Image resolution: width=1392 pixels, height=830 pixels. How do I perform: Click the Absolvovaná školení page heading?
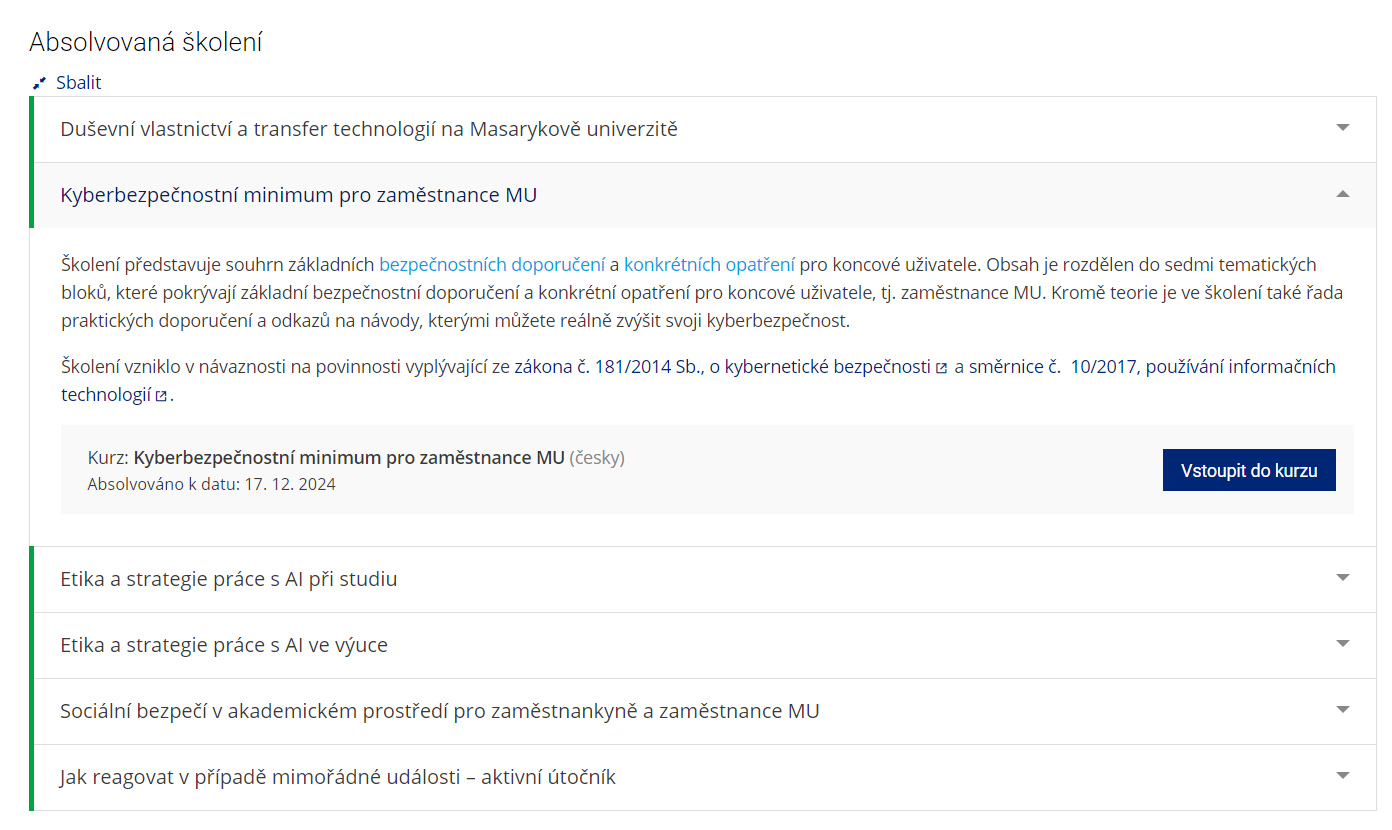146,42
